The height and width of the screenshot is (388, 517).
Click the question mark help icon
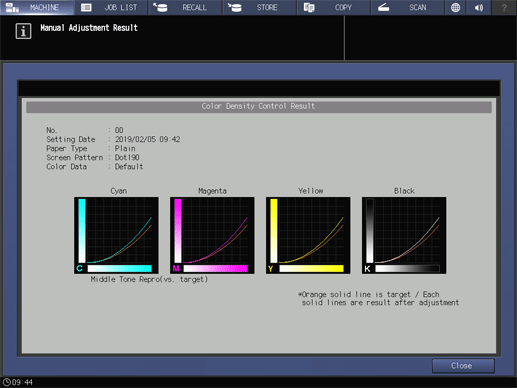coord(504,7)
